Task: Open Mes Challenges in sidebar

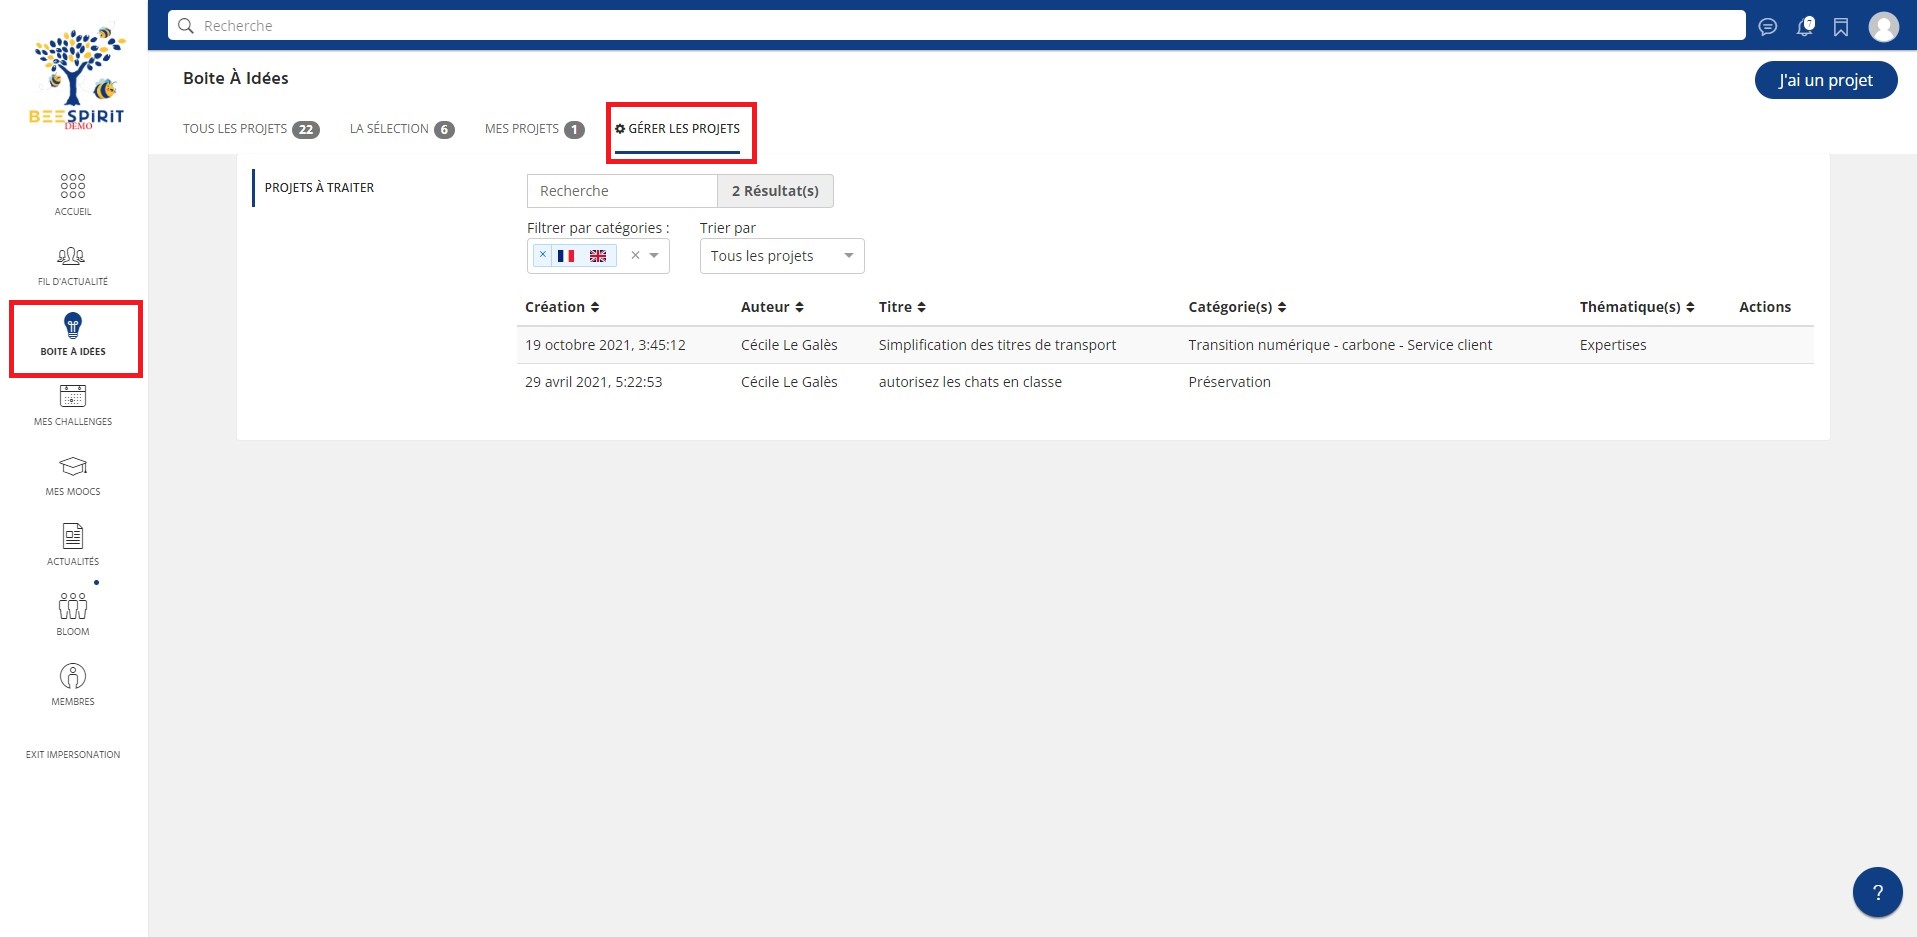Action: click(x=73, y=405)
